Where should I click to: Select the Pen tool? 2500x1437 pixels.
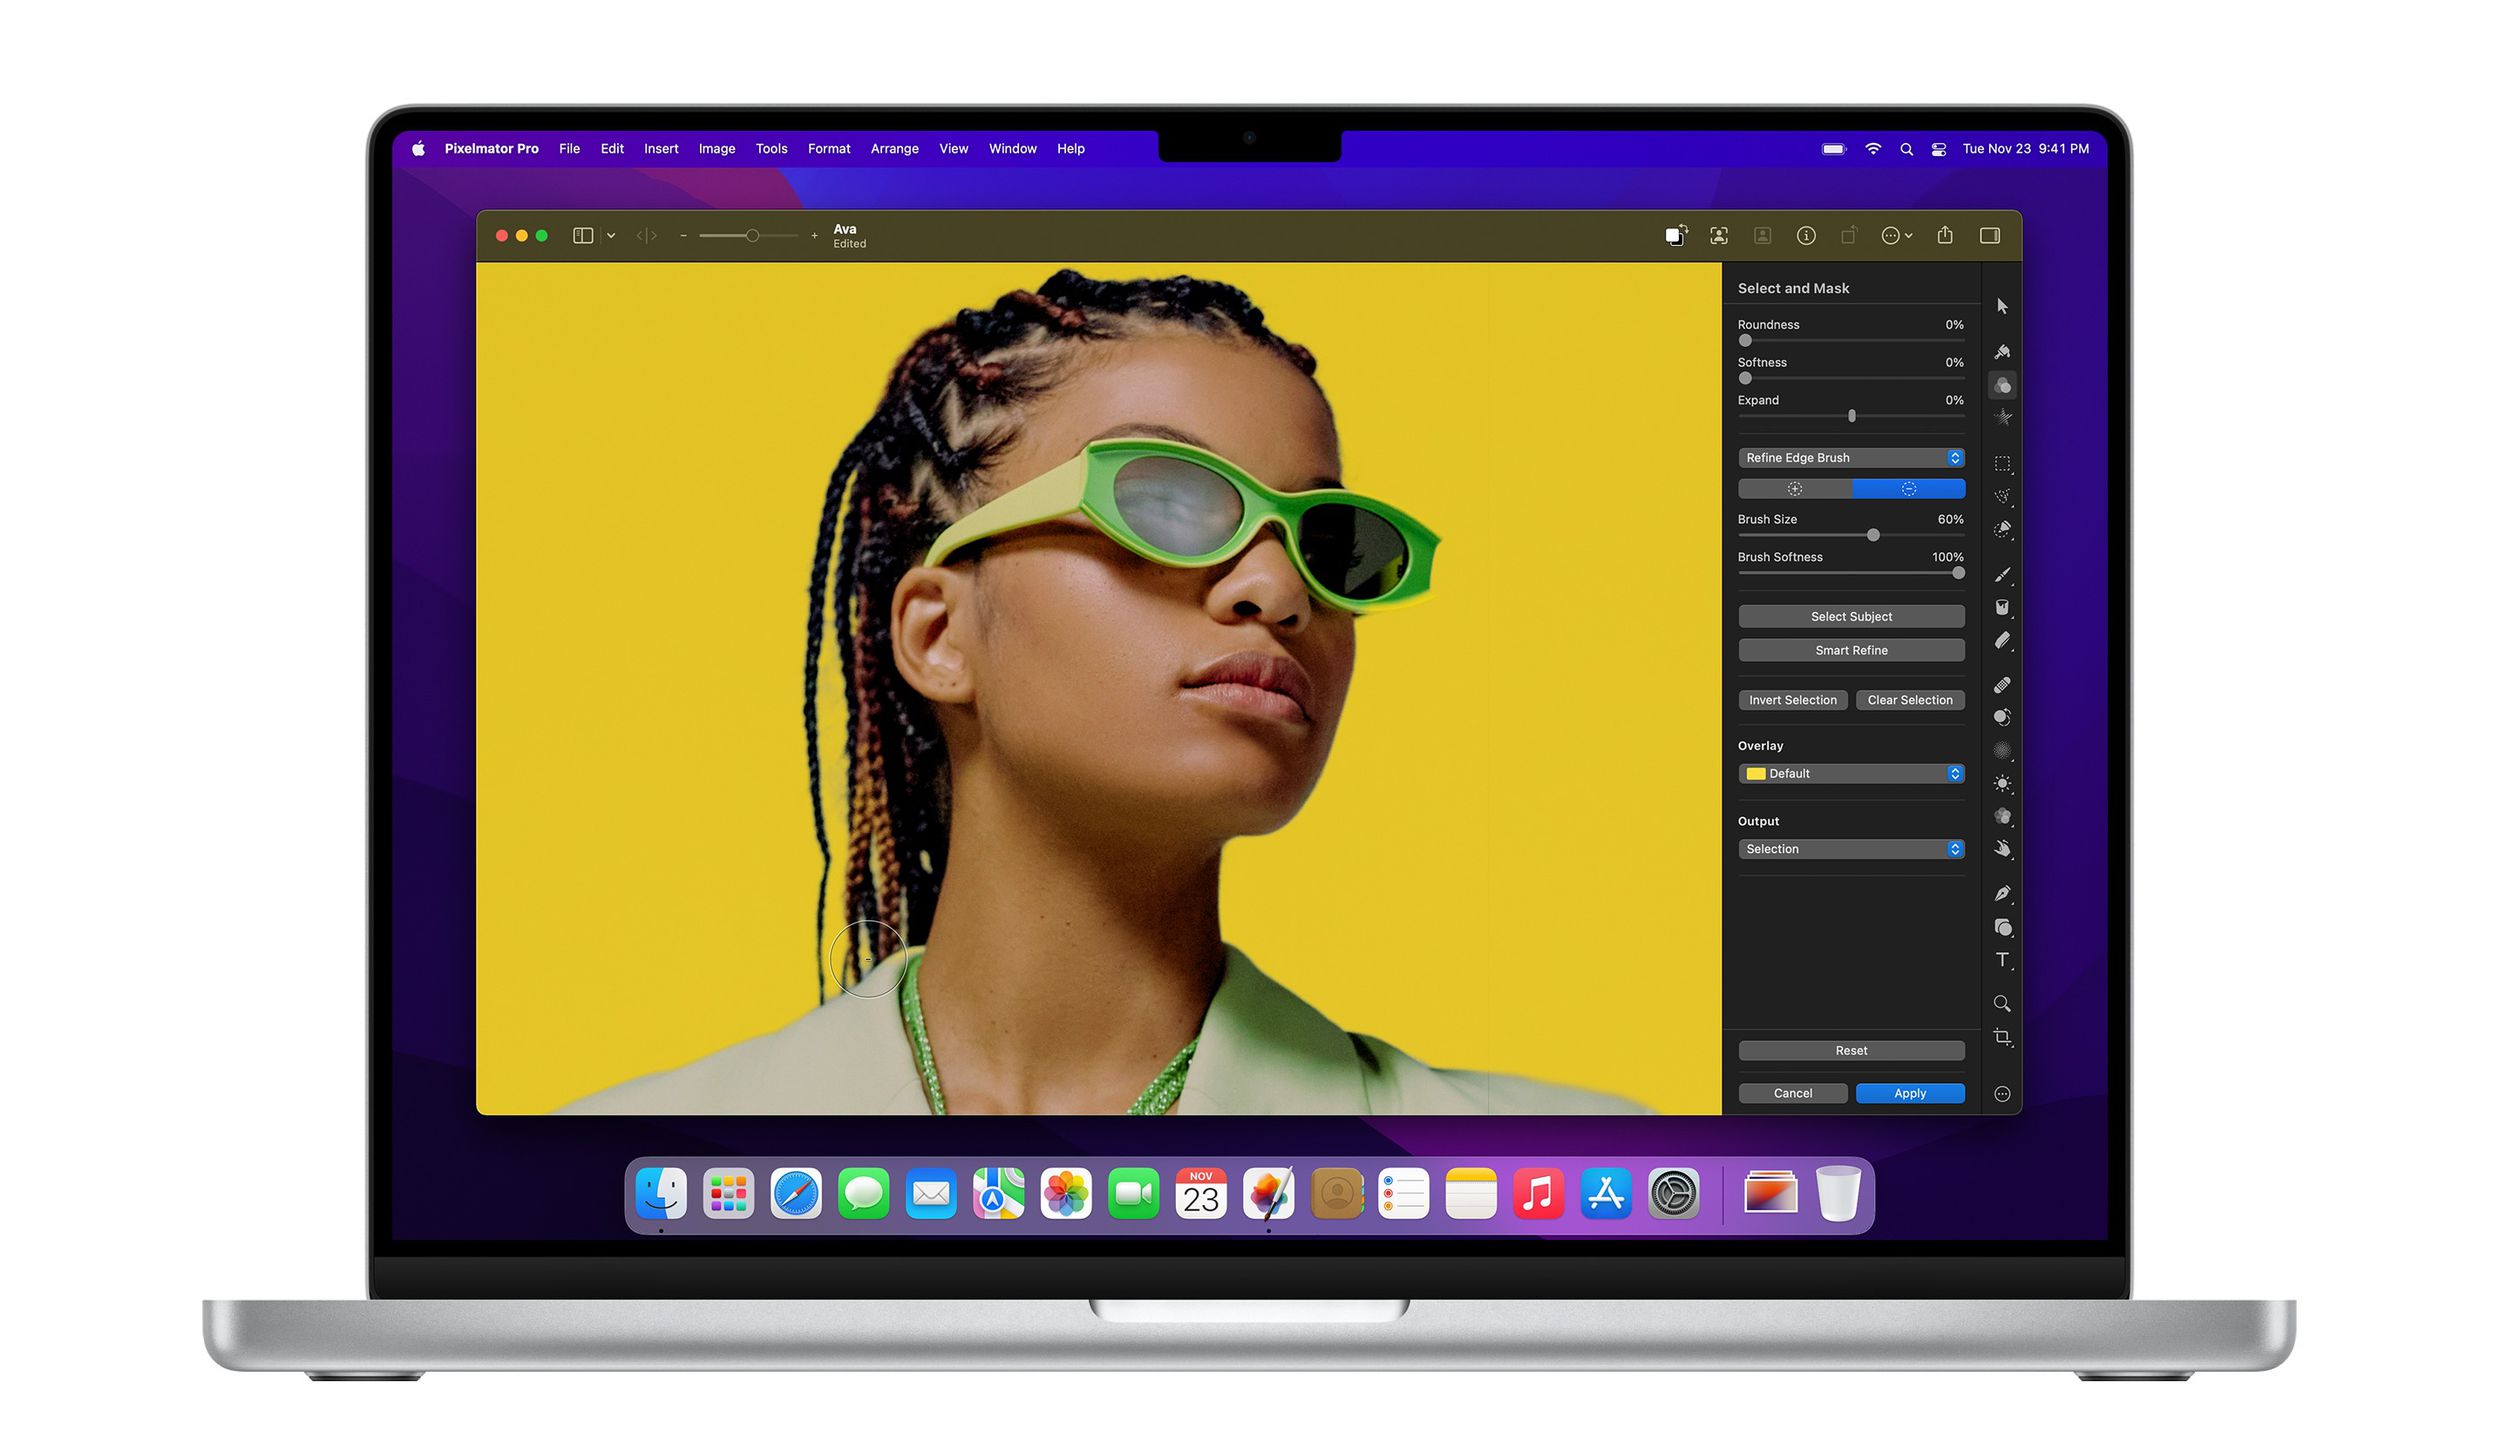2003,893
